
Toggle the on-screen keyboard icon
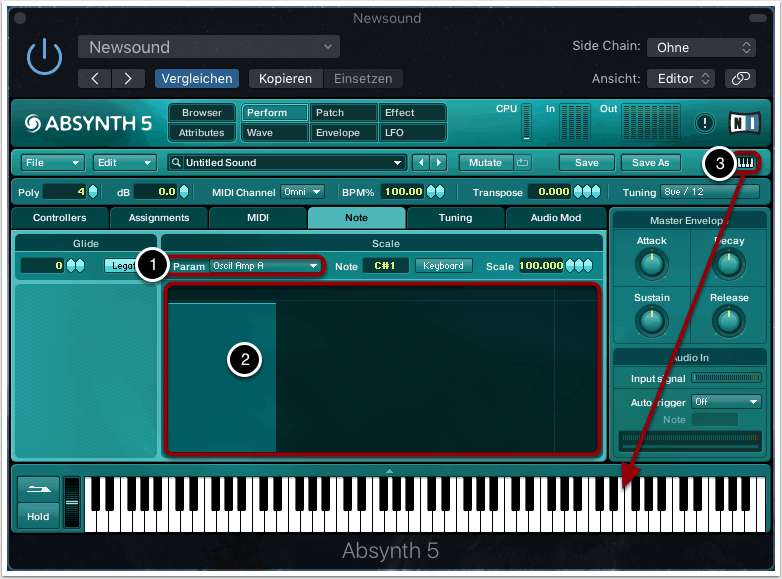coord(746,162)
